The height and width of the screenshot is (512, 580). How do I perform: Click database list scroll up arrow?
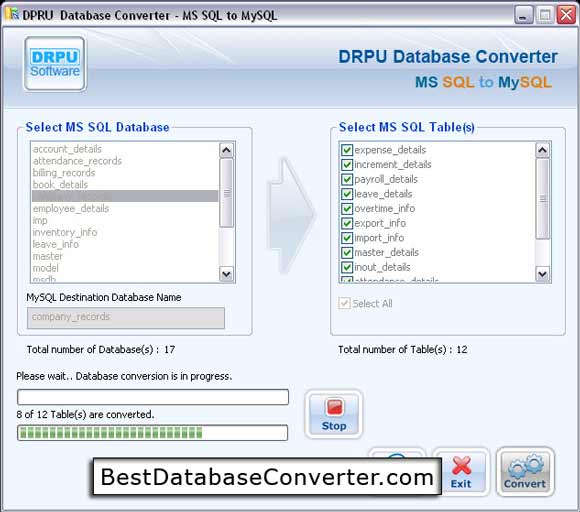click(226, 150)
